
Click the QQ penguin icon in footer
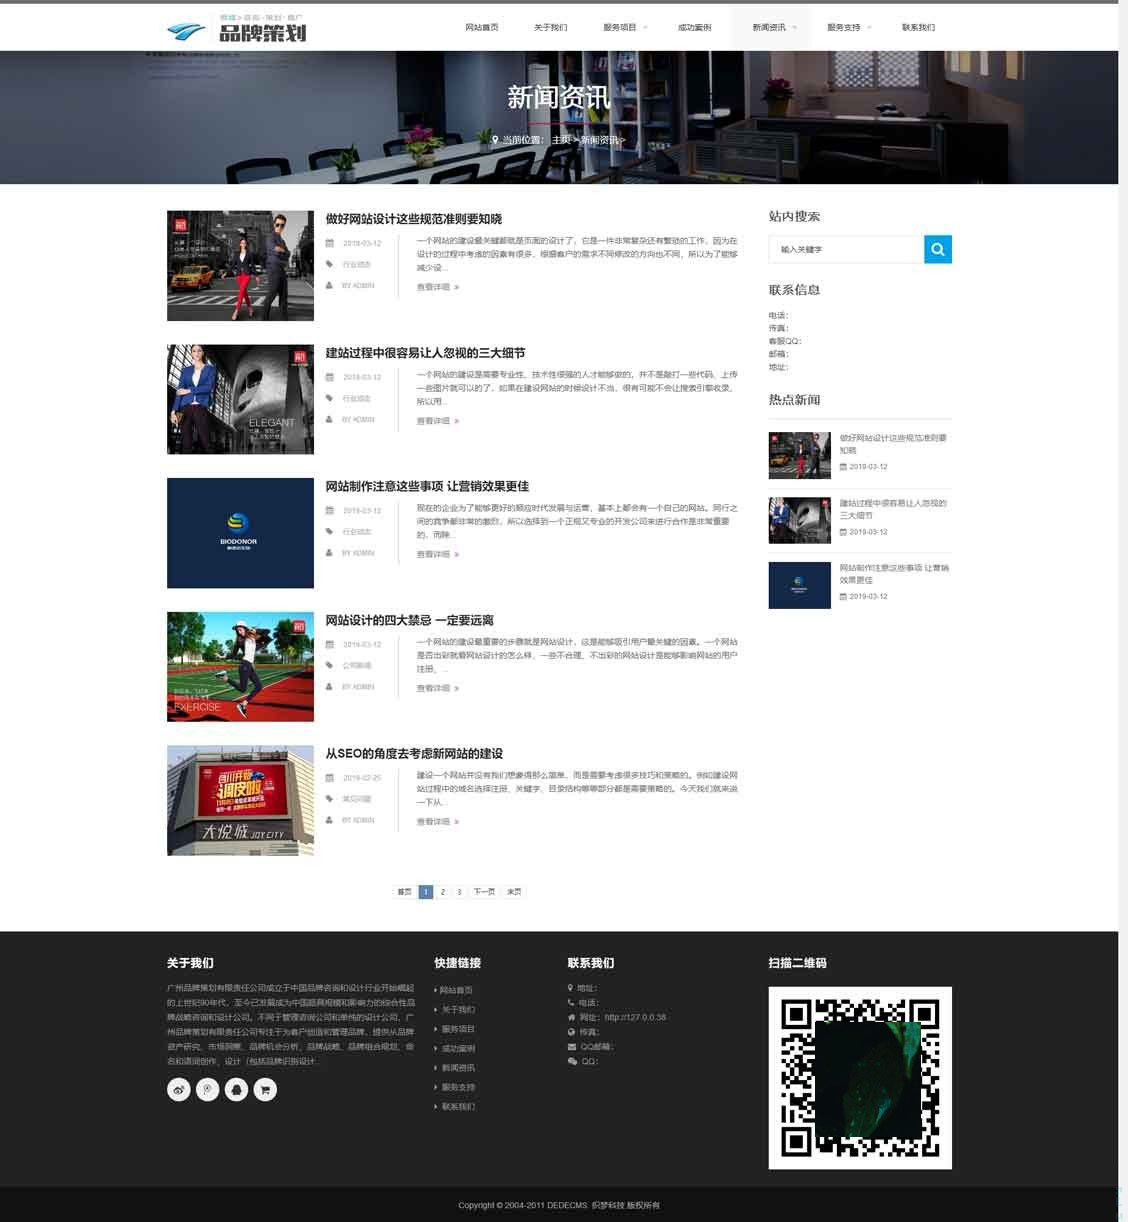point(236,1089)
